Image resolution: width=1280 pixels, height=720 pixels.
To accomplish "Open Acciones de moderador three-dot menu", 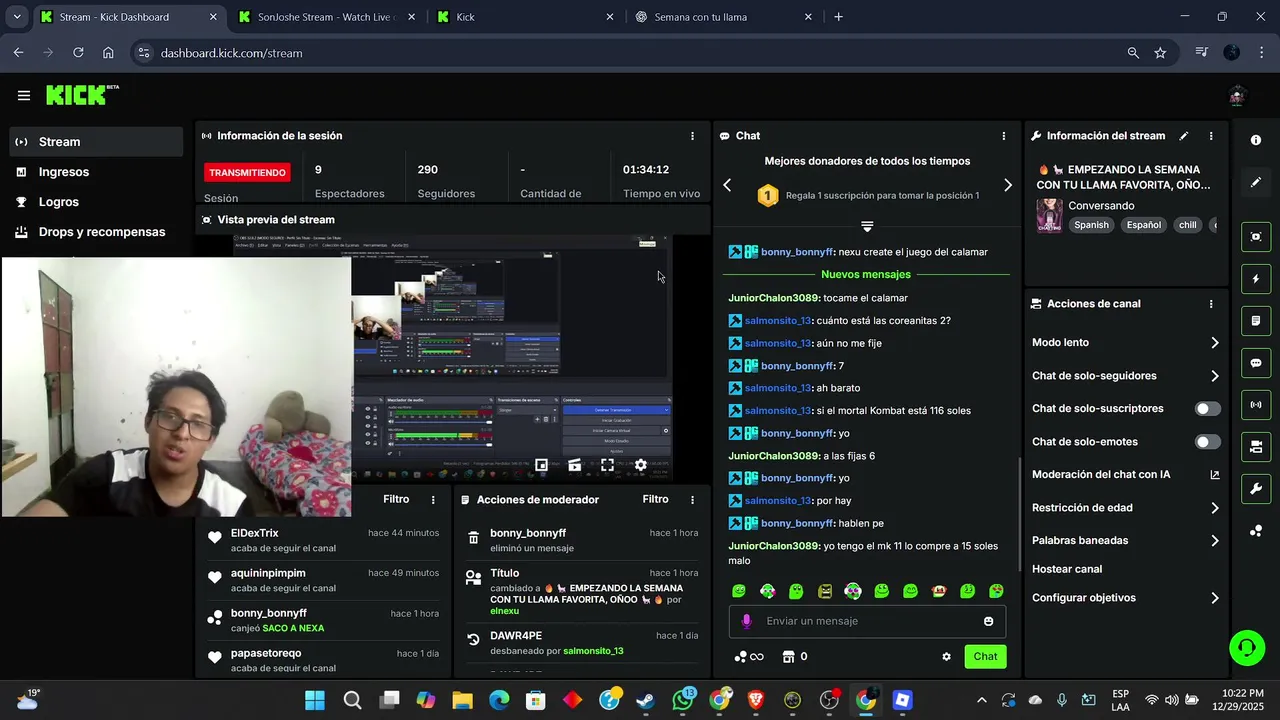I will pos(692,500).
